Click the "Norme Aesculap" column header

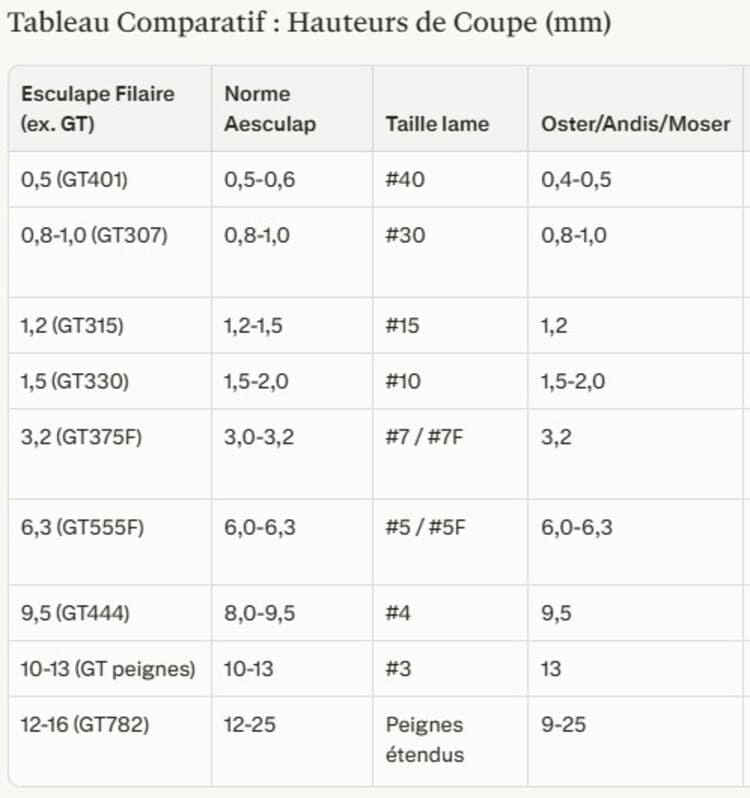click(x=270, y=109)
